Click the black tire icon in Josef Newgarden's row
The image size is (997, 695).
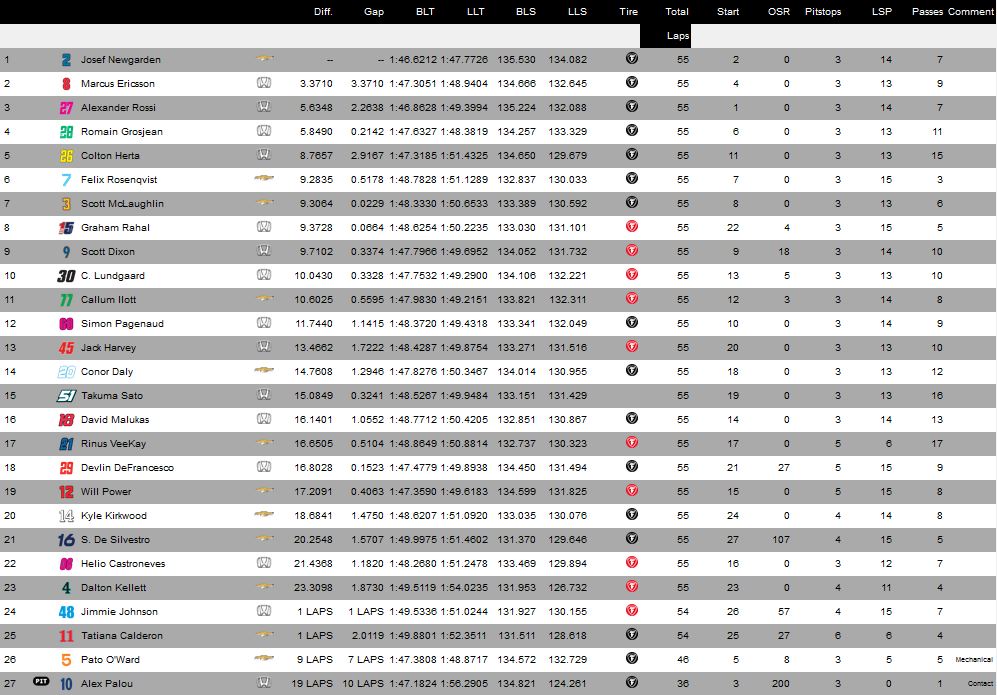[632, 60]
